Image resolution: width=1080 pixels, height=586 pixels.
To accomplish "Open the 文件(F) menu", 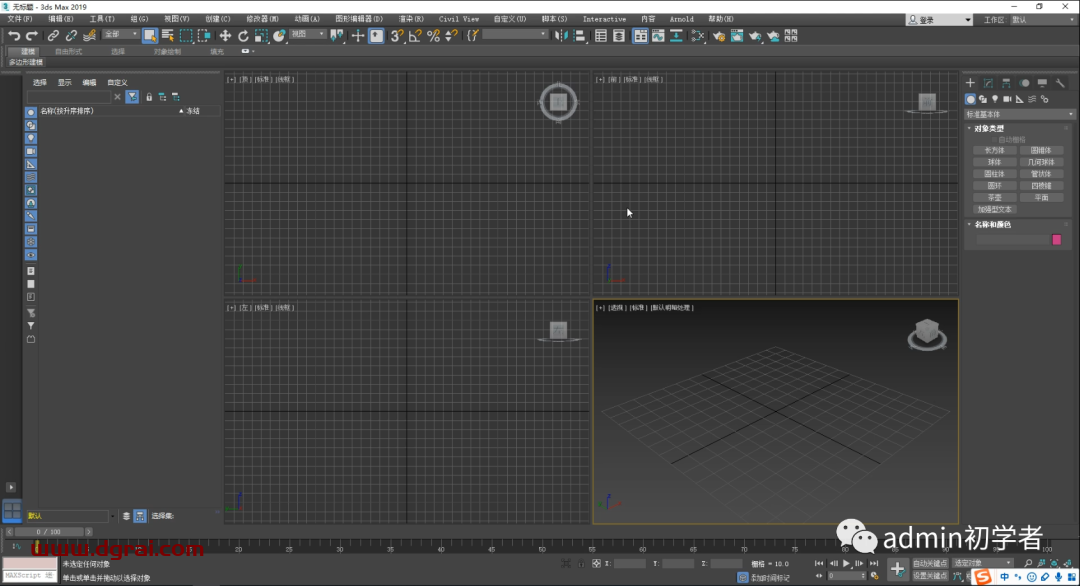I will 19,19.
